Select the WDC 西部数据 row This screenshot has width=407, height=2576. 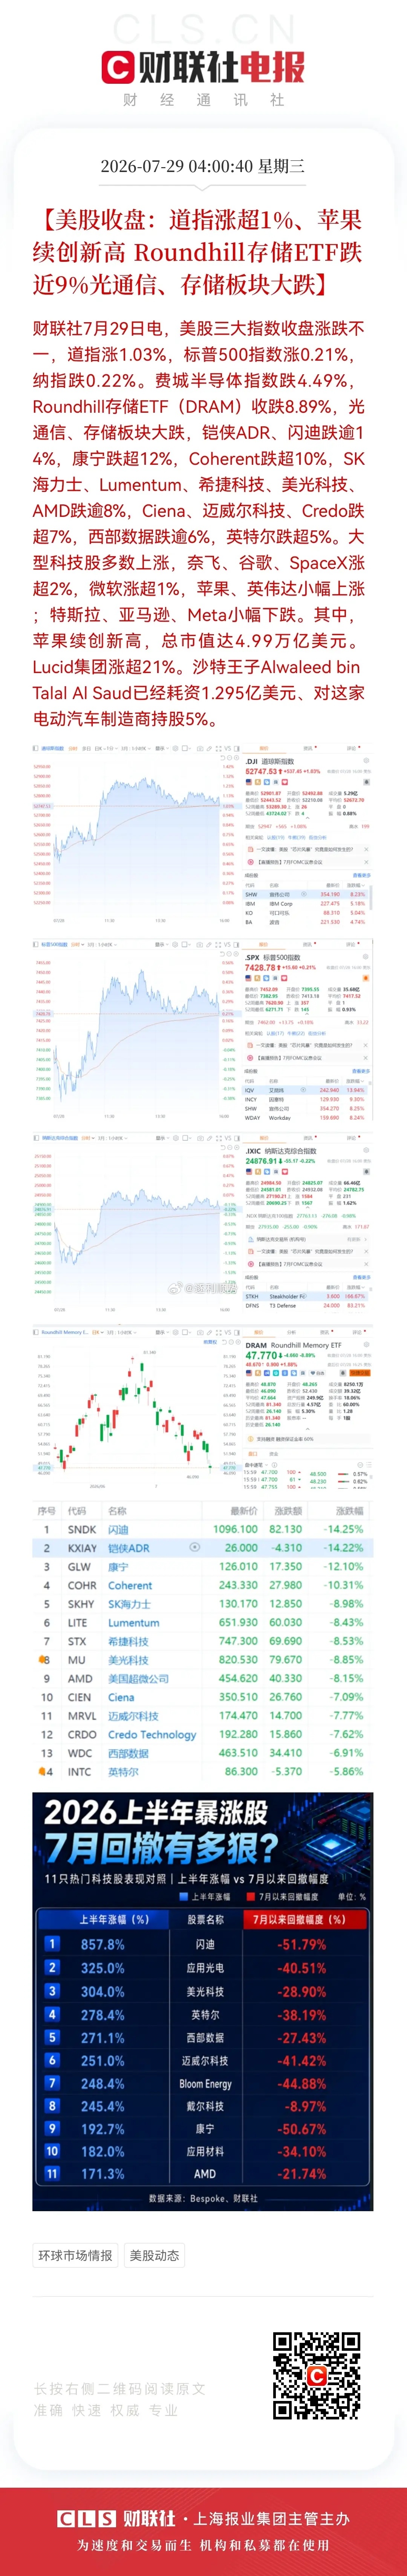pyautogui.click(x=203, y=1753)
